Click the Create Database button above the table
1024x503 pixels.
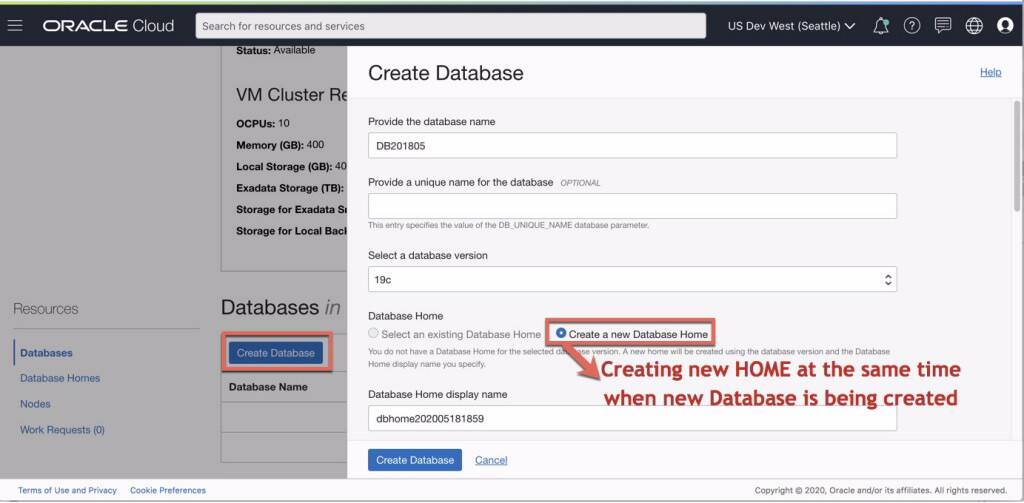coord(276,353)
